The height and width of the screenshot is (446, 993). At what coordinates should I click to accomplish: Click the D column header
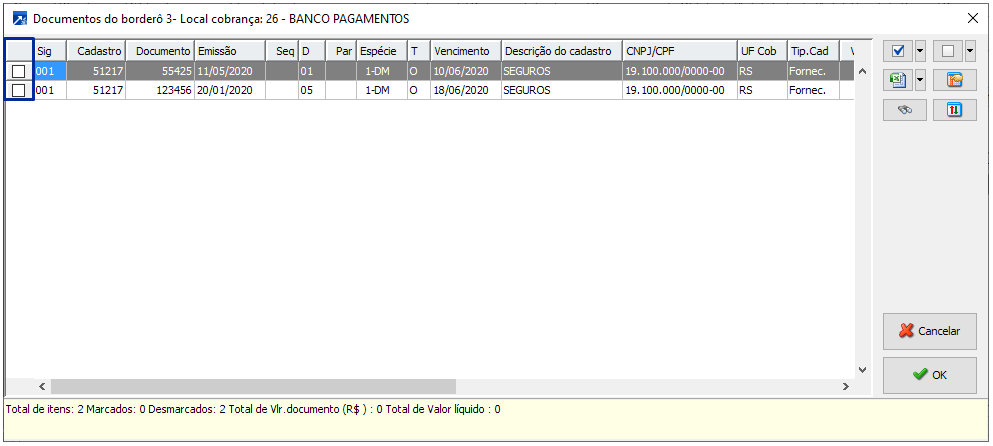pos(312,51)
